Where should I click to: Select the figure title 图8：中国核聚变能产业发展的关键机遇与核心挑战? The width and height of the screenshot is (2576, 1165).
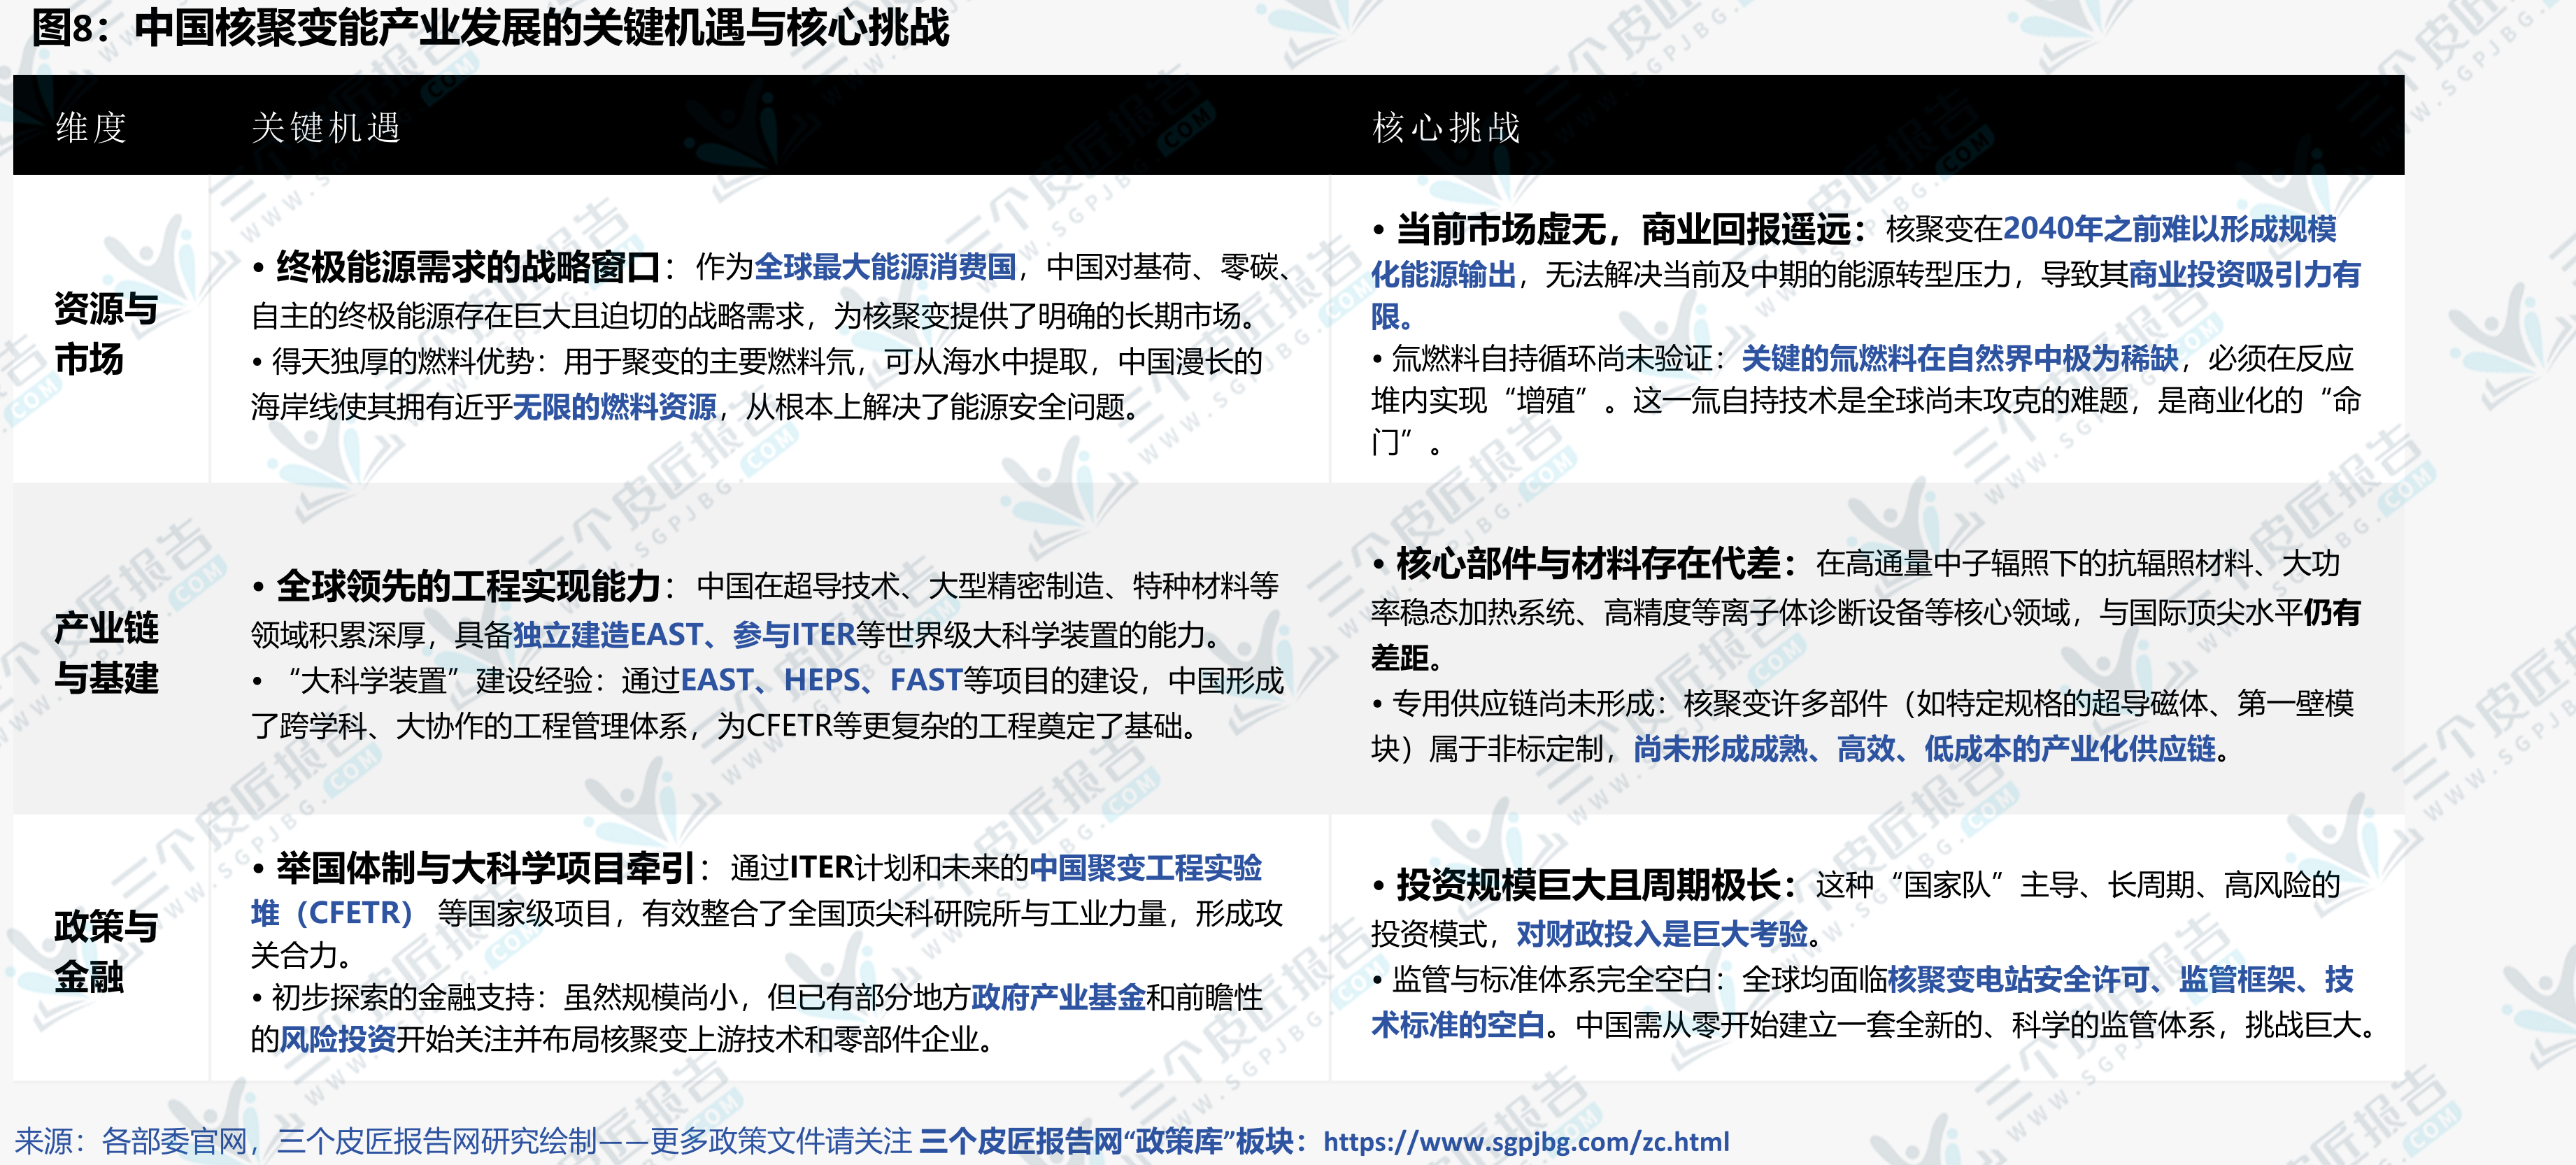coord(491,28)
